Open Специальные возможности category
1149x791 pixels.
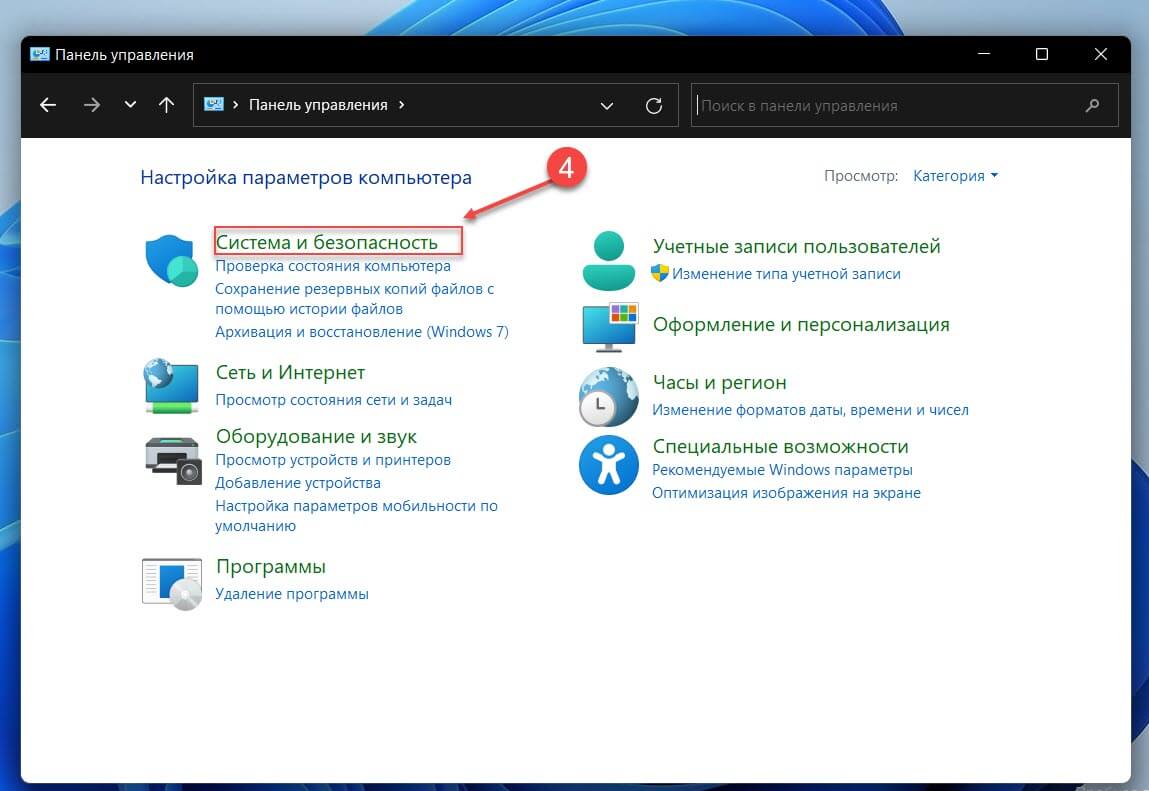tap(780, 446)
